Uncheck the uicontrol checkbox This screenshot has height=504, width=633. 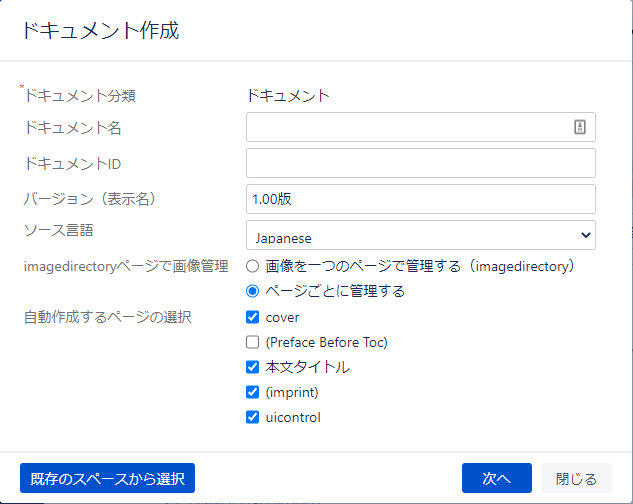tap(252, 417)
